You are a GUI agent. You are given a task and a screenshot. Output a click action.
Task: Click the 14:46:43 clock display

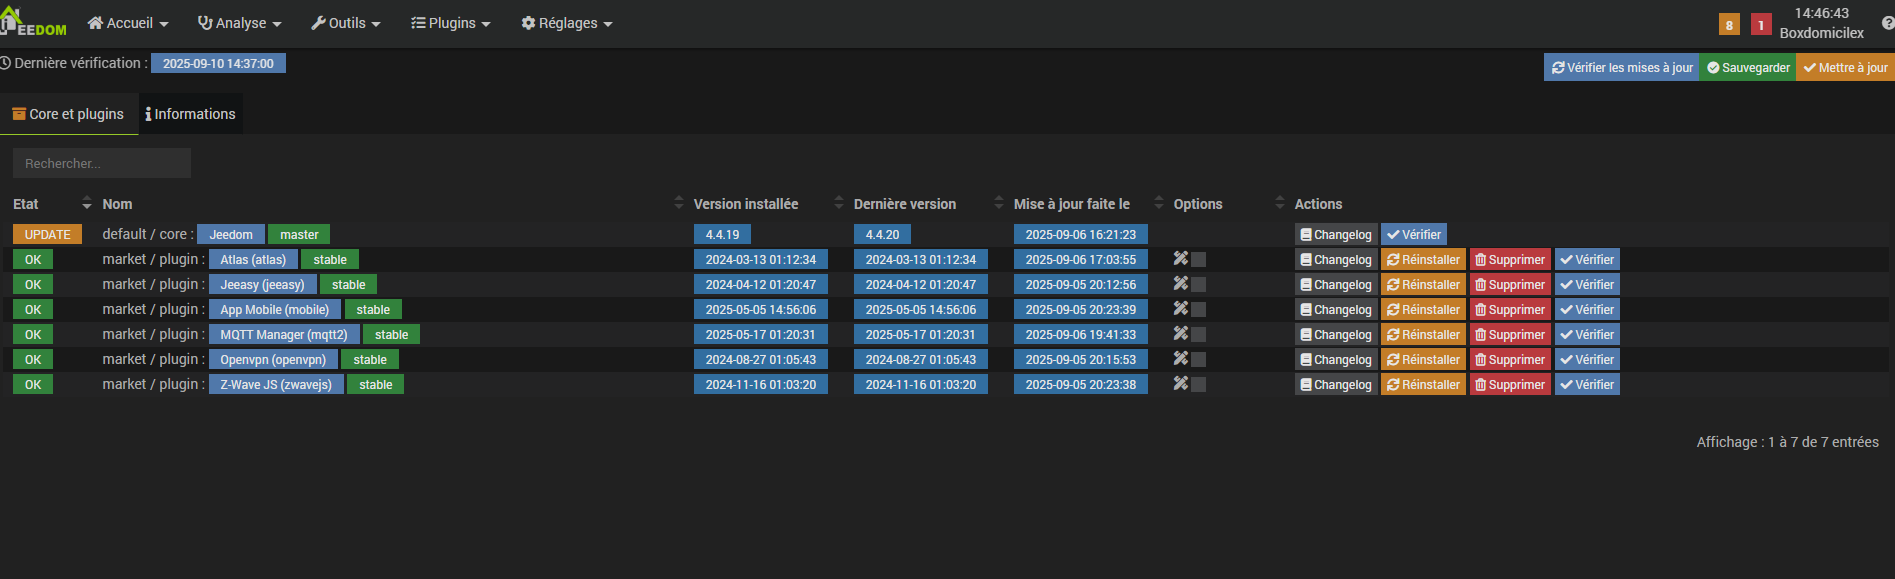tap(1821, 13)
